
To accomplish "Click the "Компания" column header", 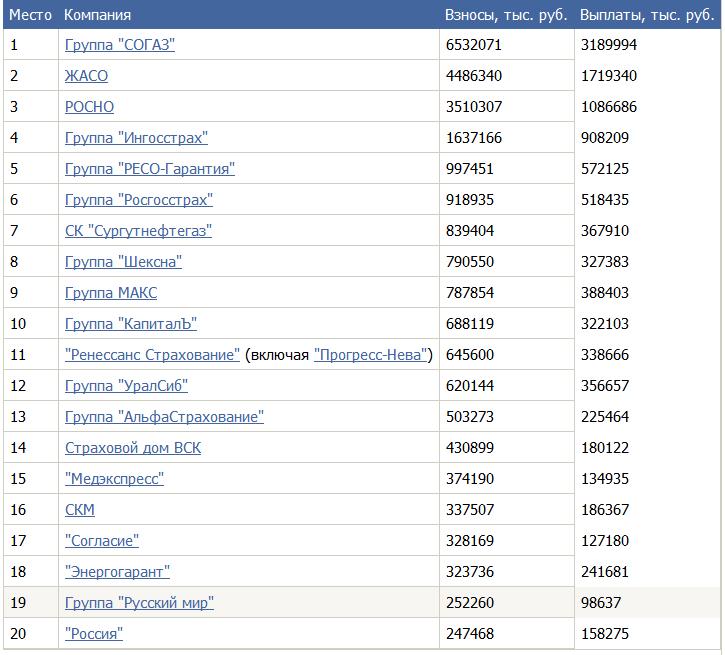I will (97, 15).
